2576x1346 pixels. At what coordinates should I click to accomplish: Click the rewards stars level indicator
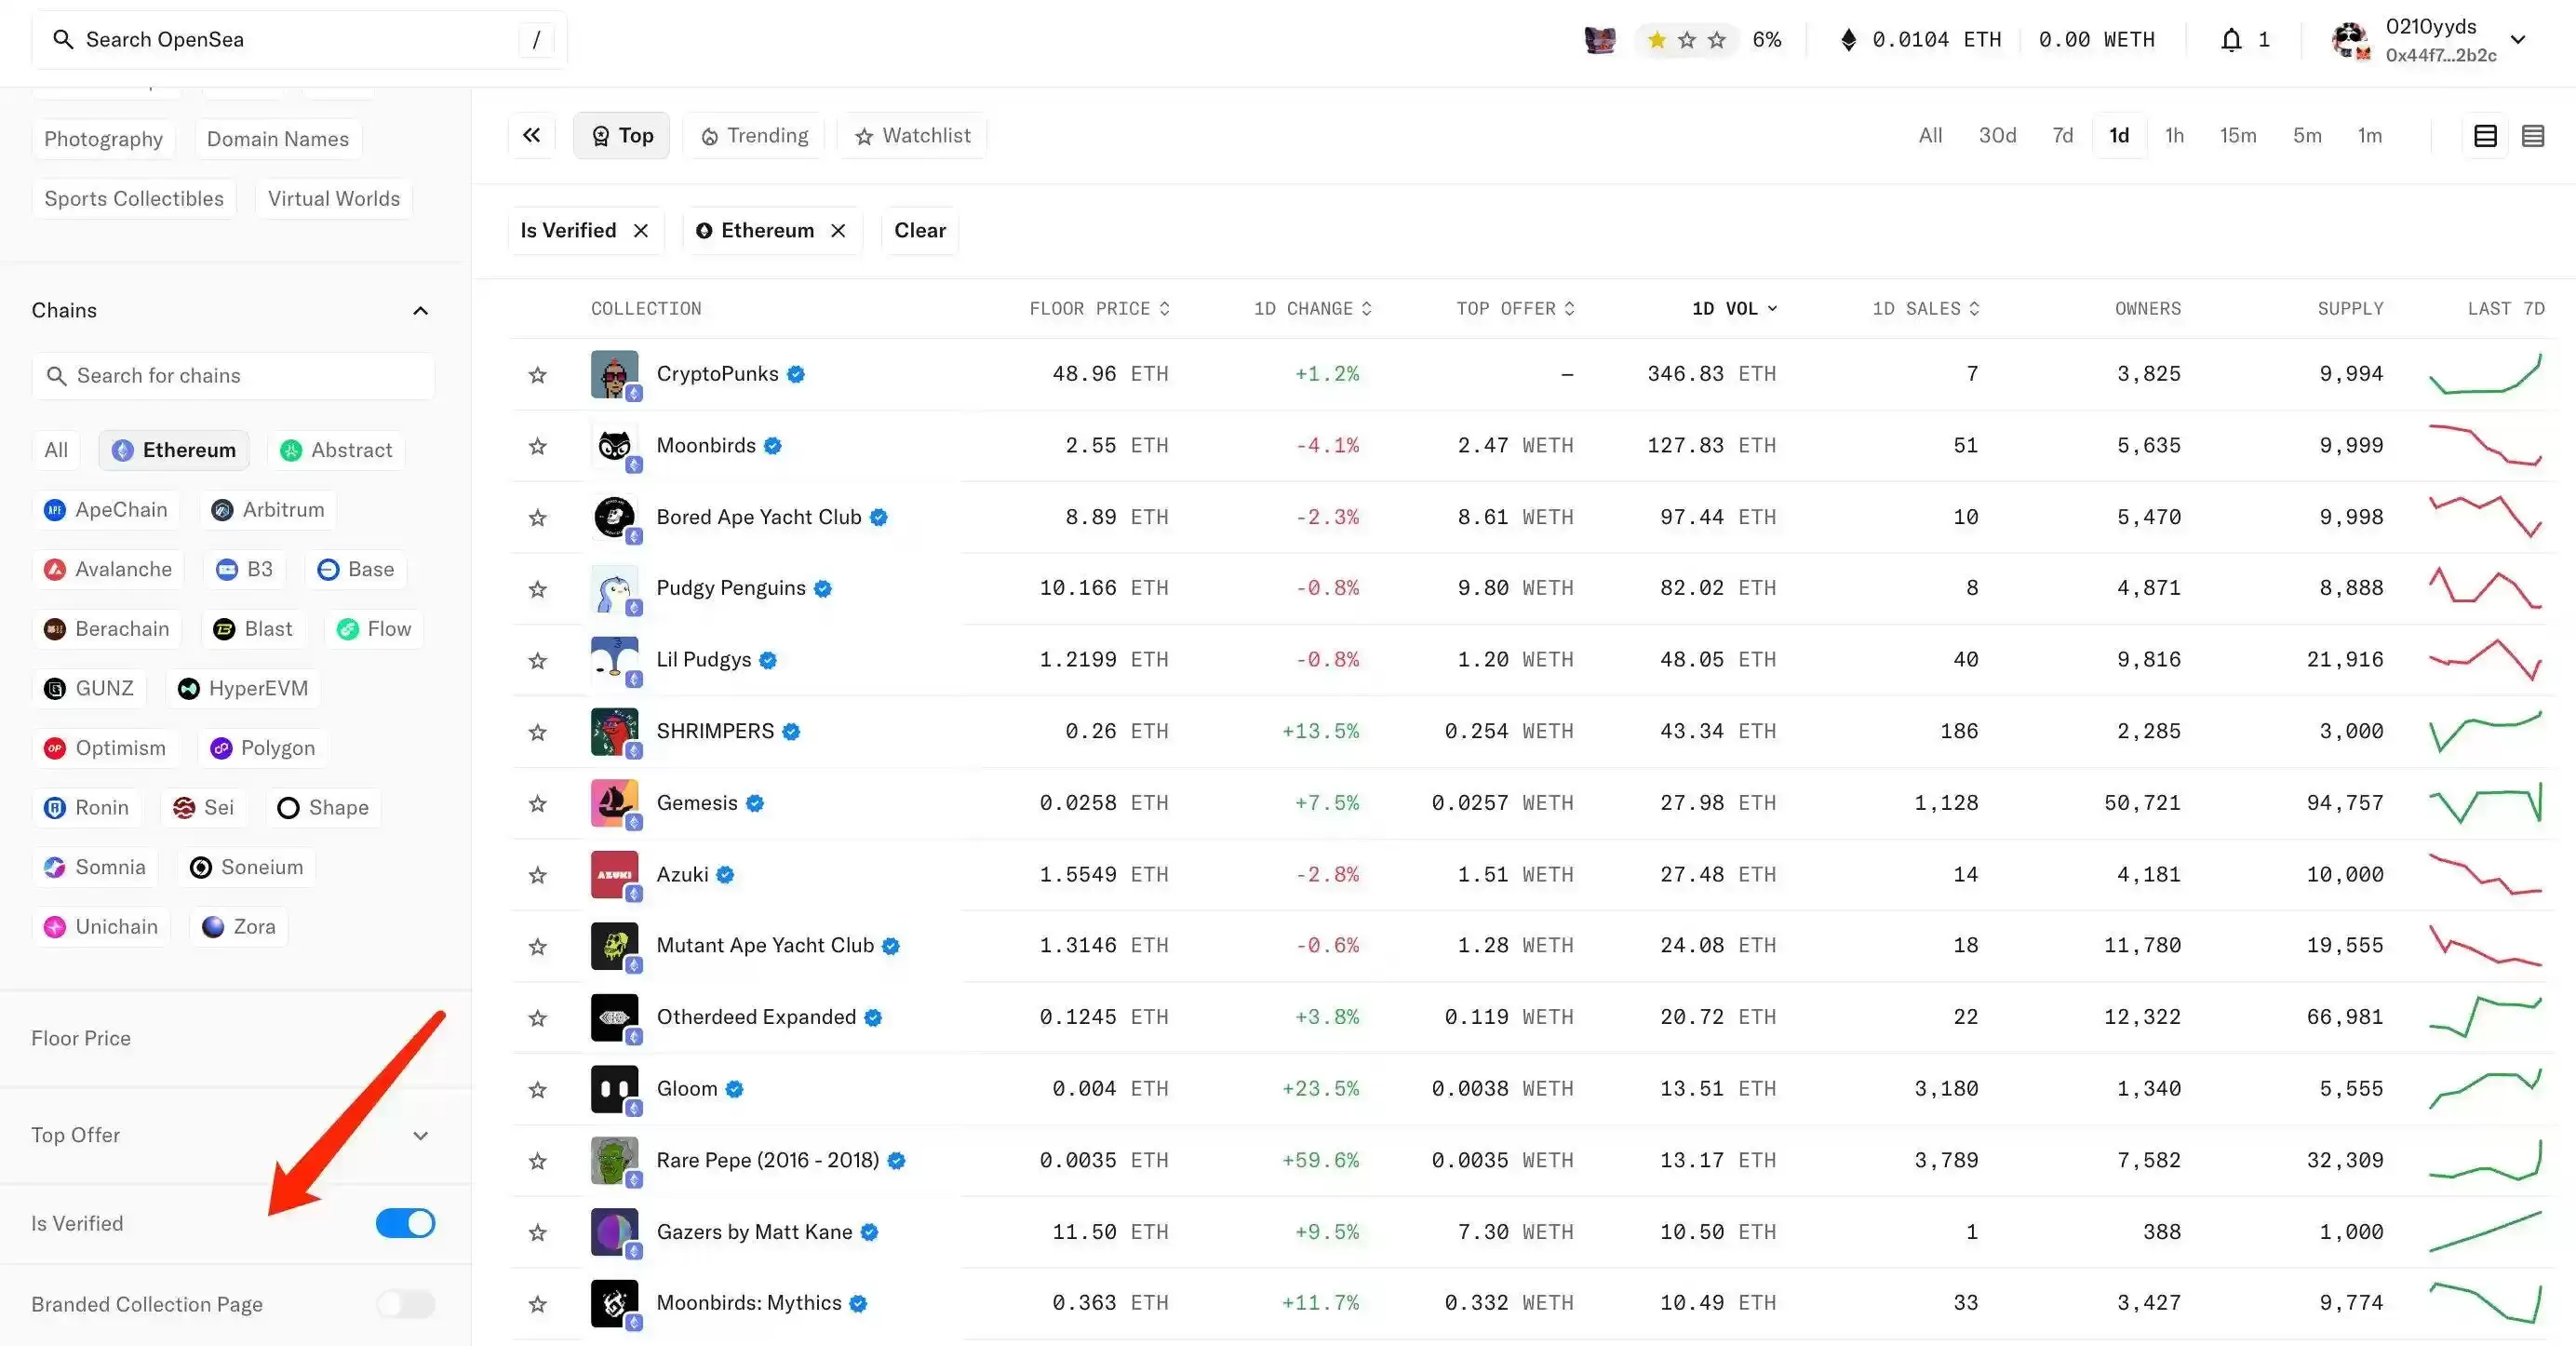tap(1687, 40)
